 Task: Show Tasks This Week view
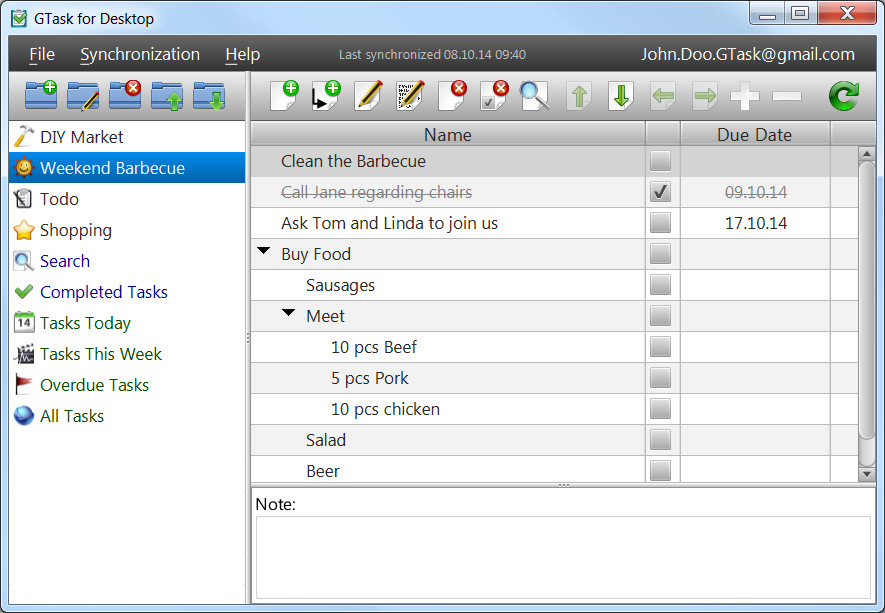click(x=127, y=354)
